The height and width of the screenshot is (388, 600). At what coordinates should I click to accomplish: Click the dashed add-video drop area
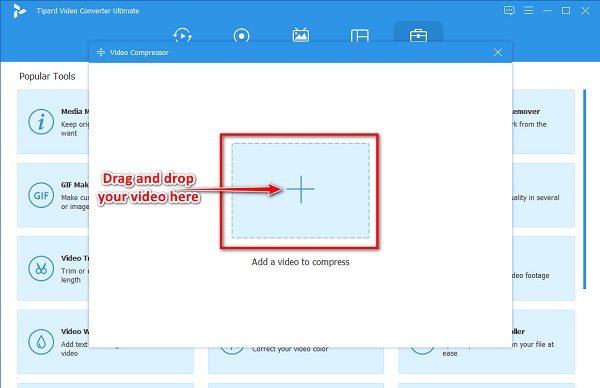[301, 191]
